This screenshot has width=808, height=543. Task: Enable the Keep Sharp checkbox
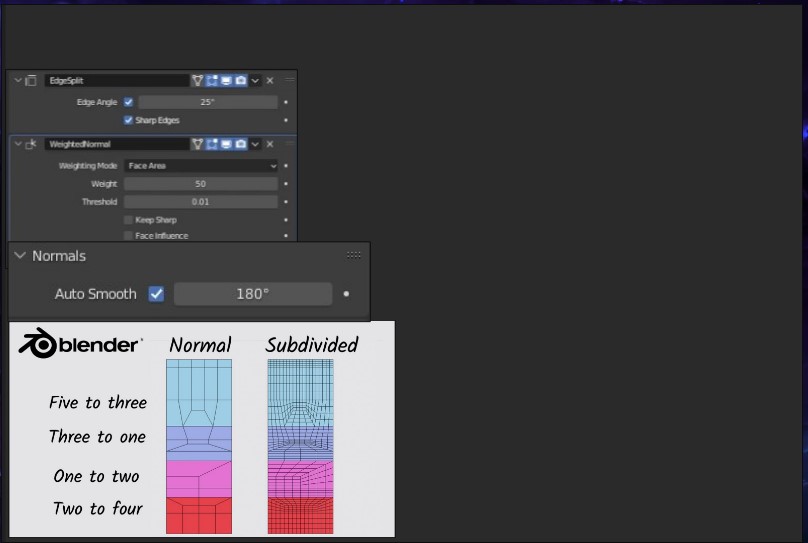click(128, 220)
